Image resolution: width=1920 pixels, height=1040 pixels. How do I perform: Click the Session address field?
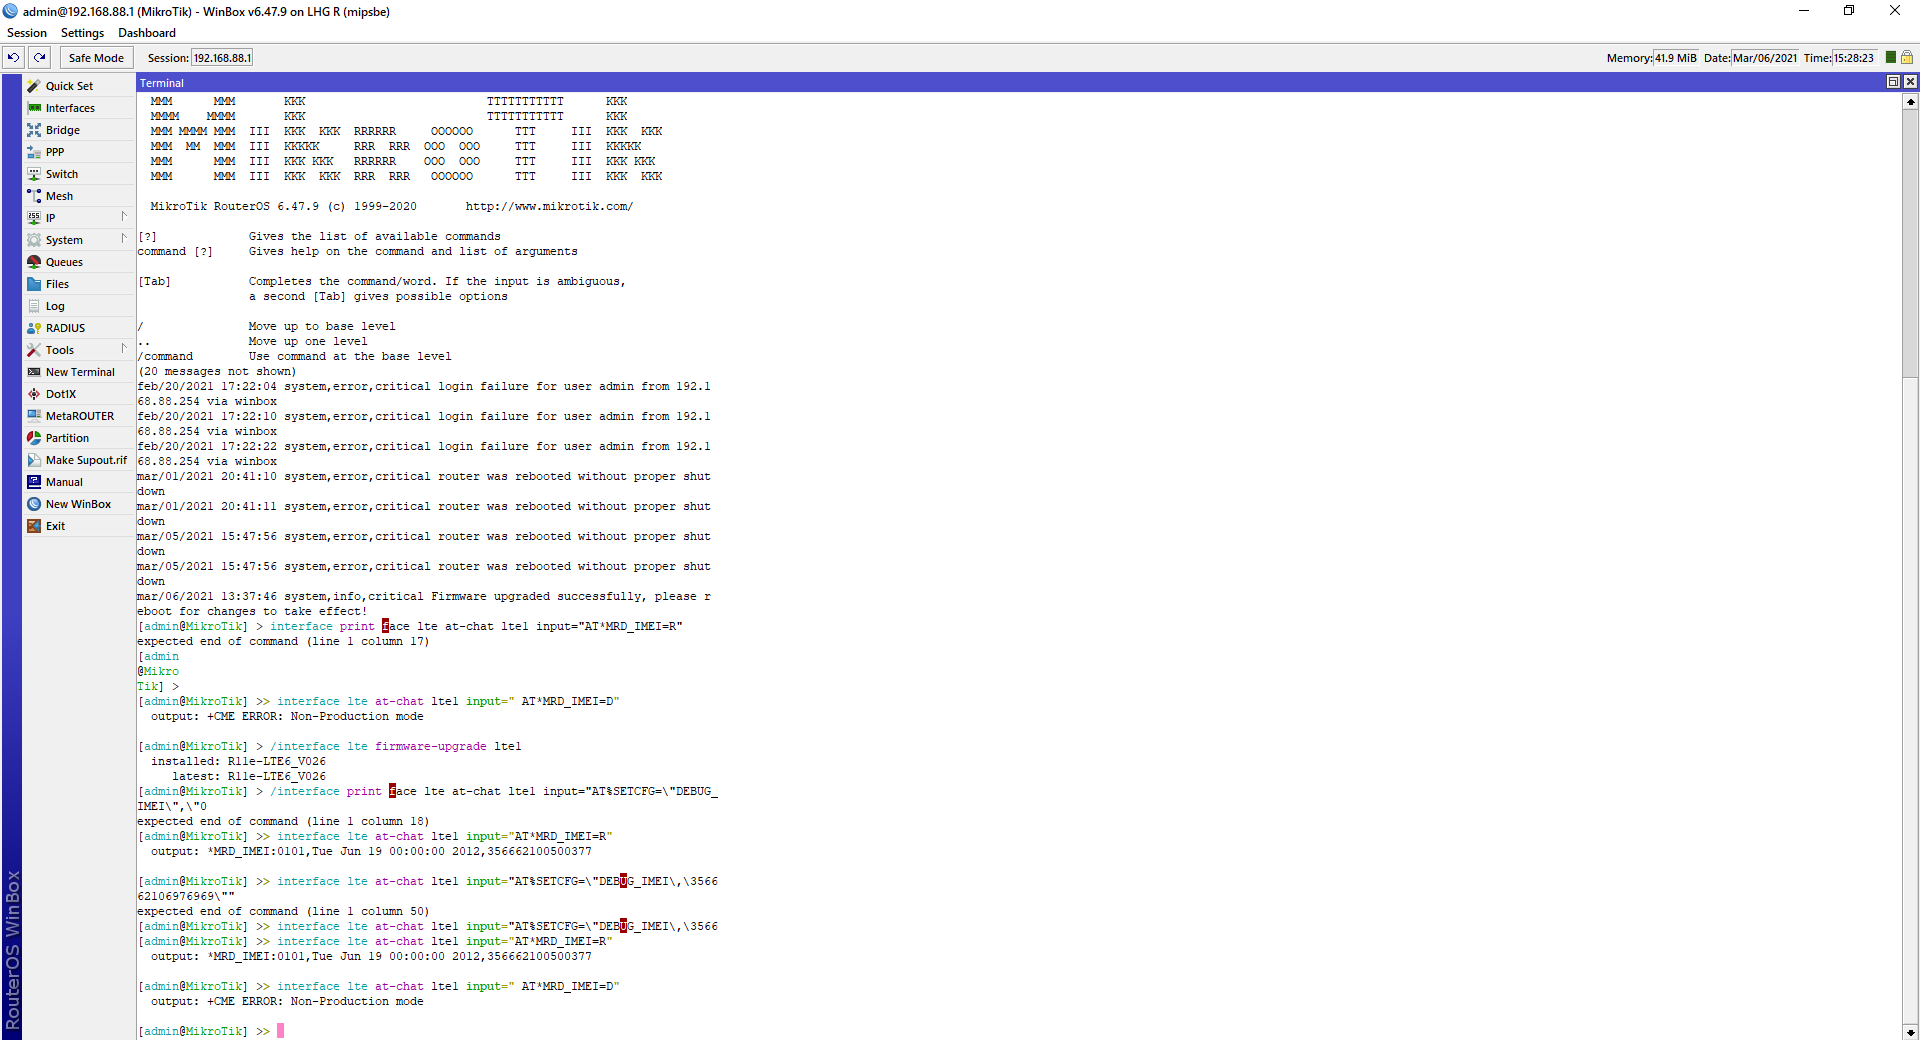[222, 58]
